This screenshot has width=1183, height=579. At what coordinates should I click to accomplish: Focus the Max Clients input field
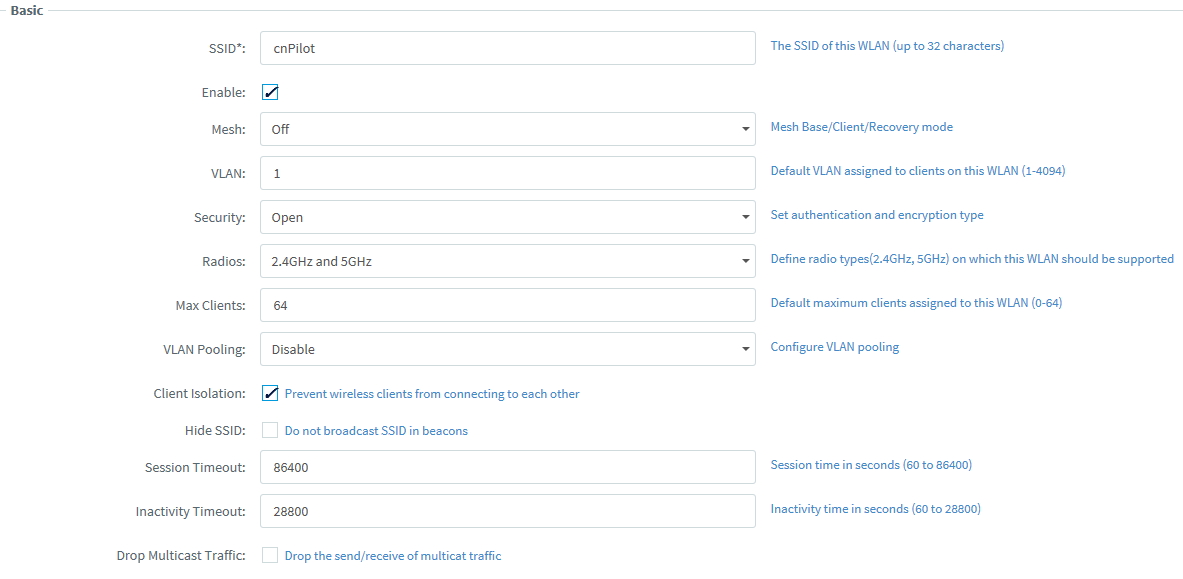[507, 305]
